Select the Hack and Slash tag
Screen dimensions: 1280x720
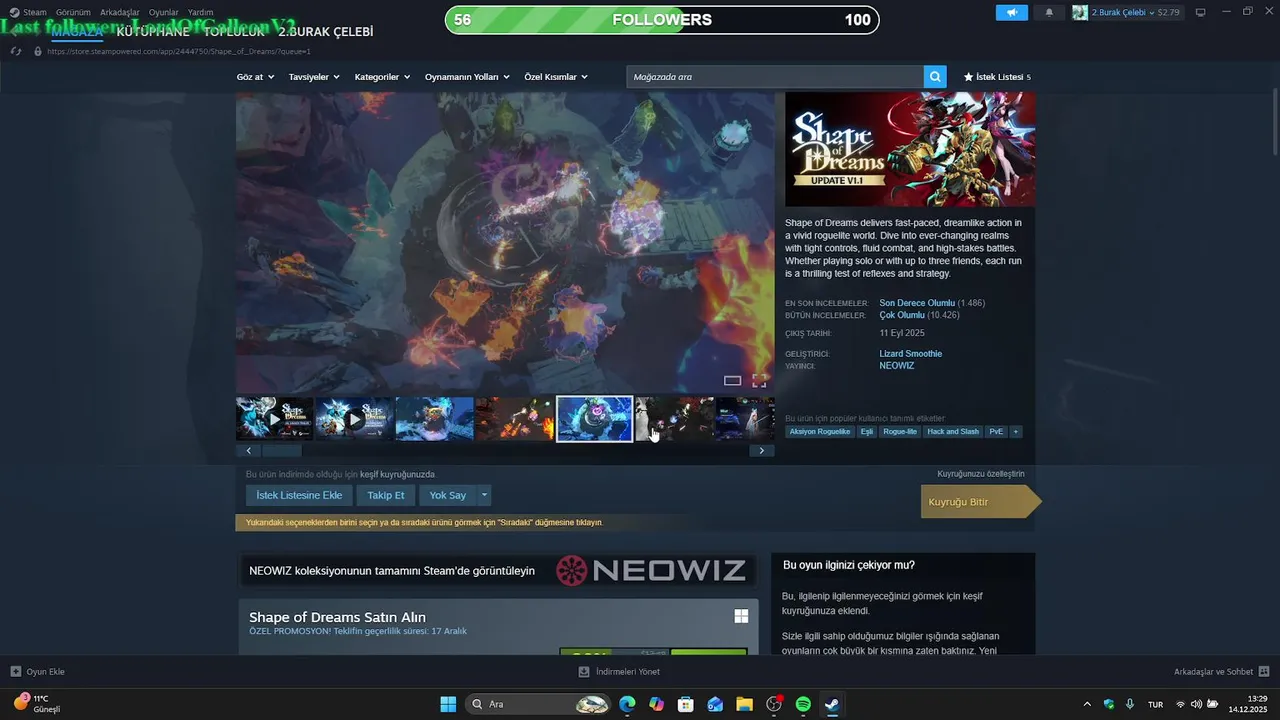953,431
